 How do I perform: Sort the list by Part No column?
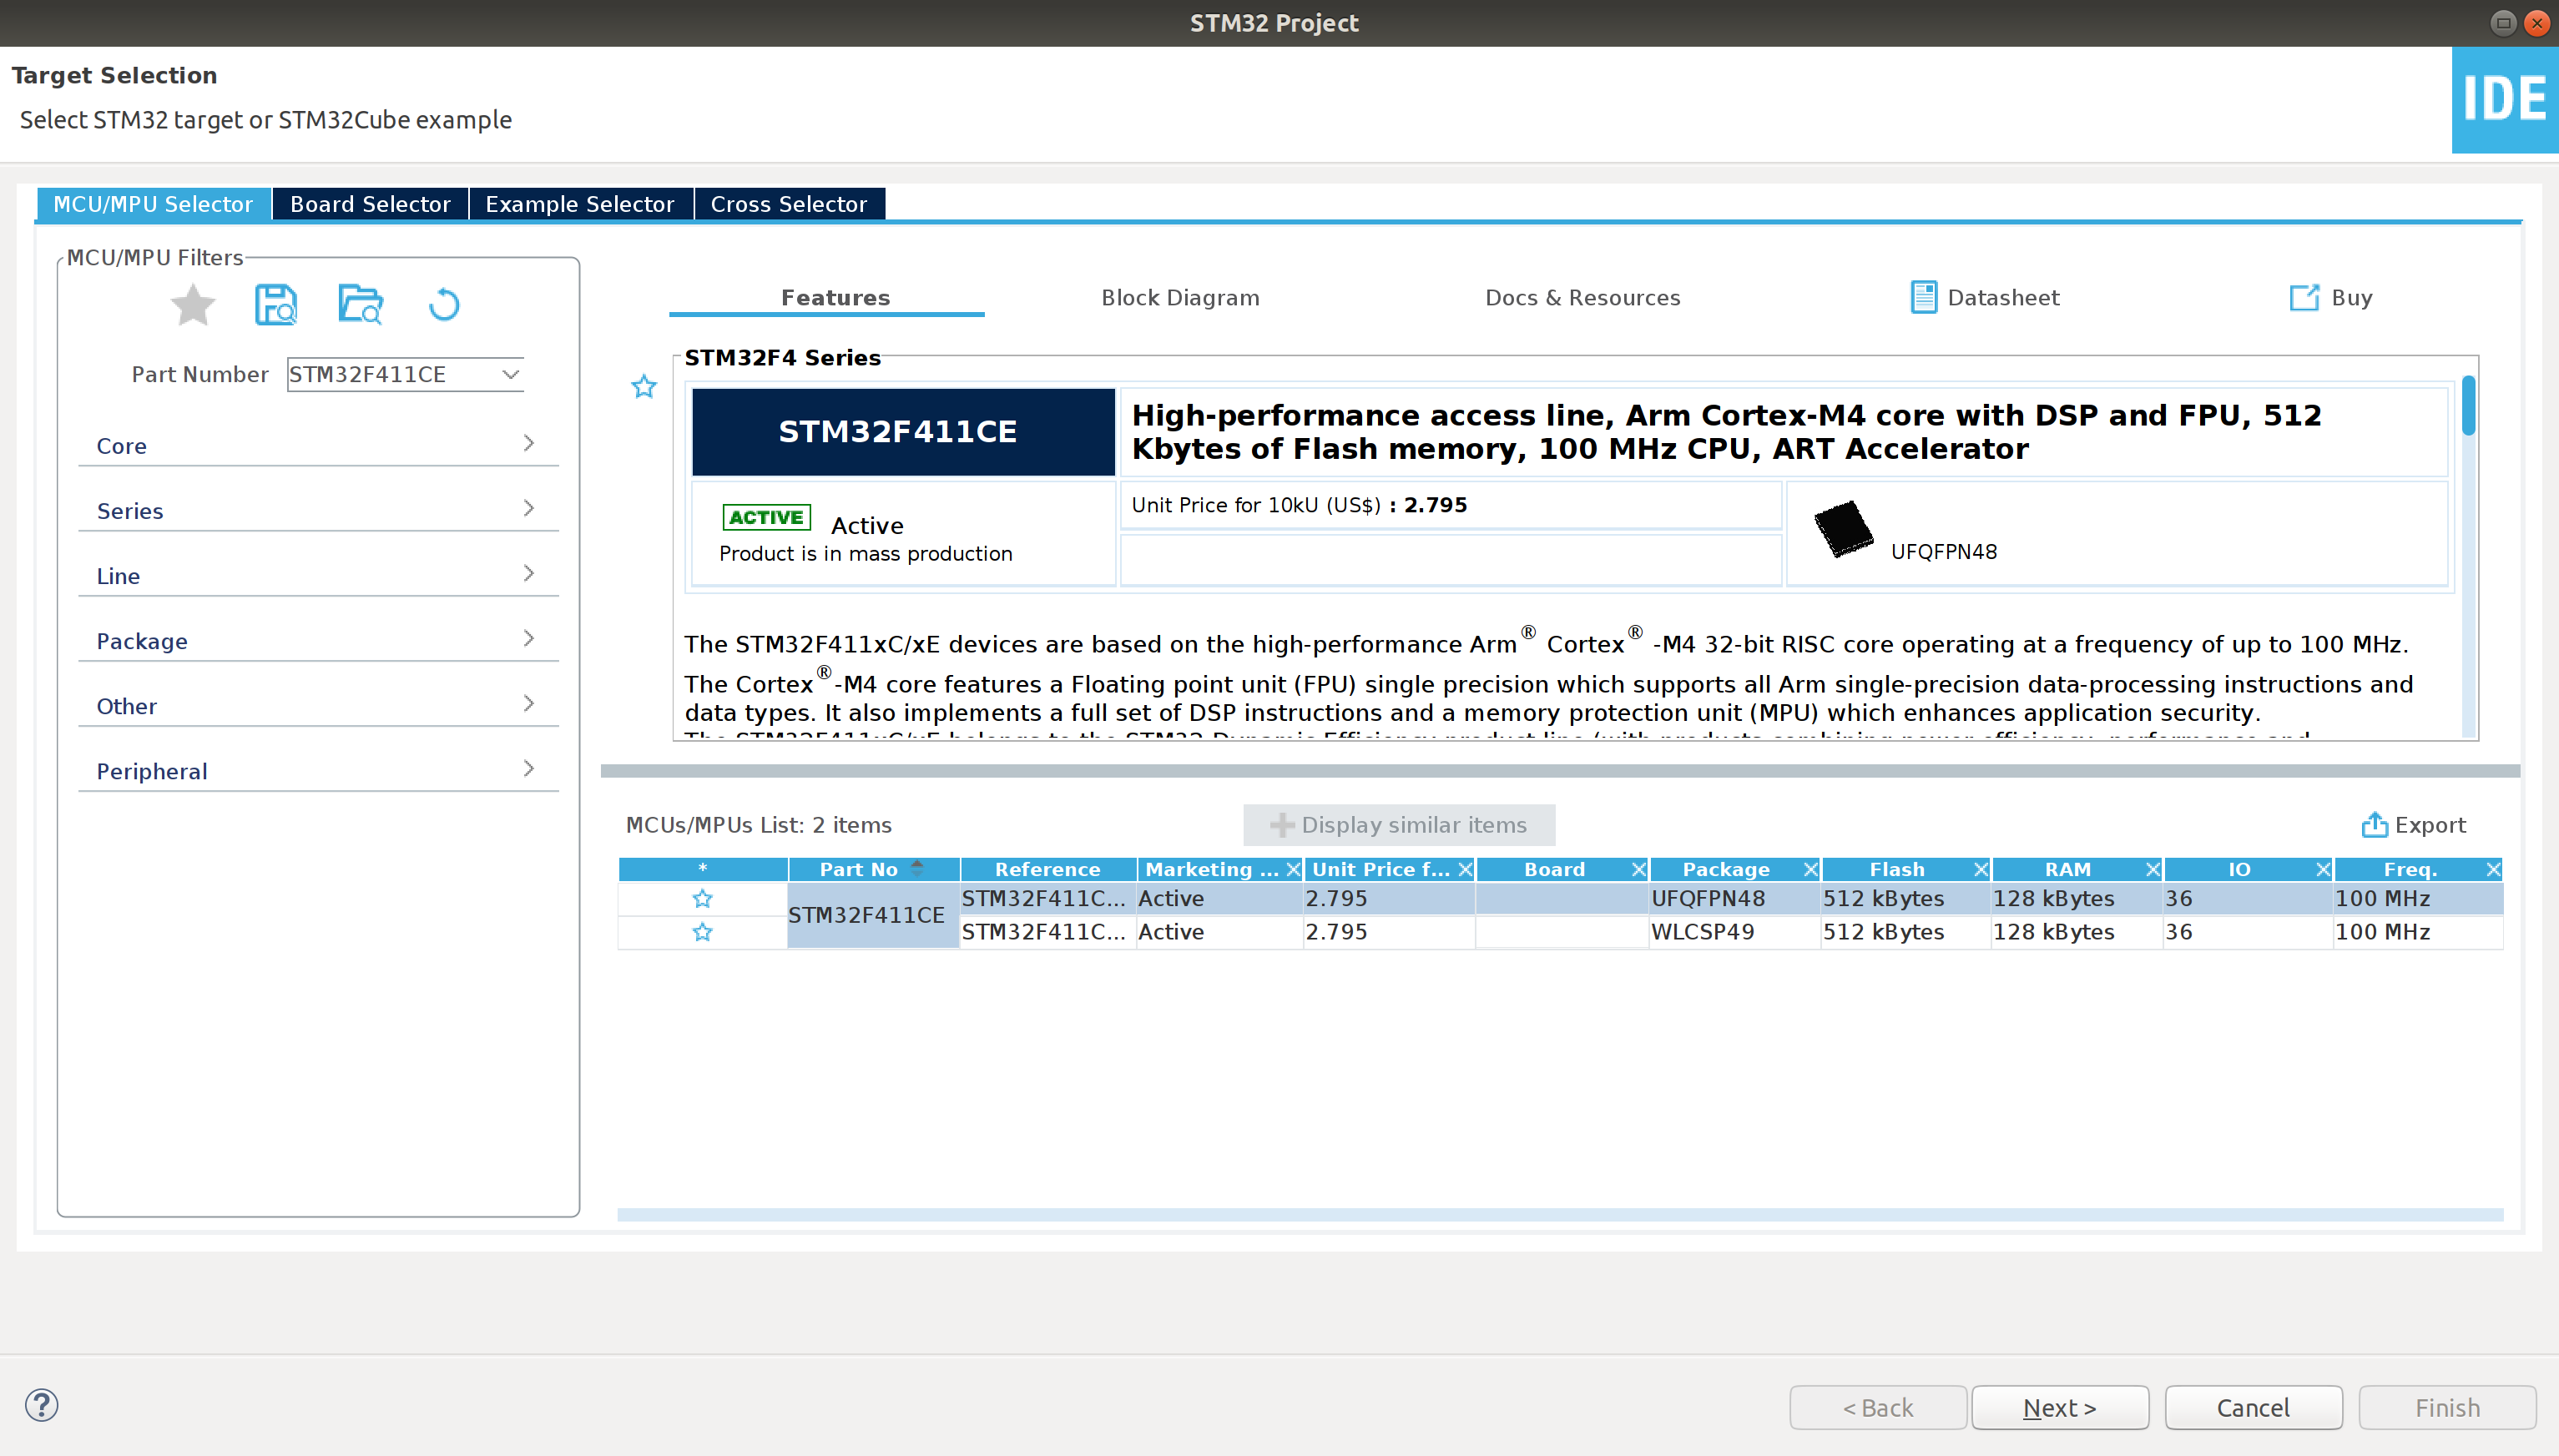[873, 869]
